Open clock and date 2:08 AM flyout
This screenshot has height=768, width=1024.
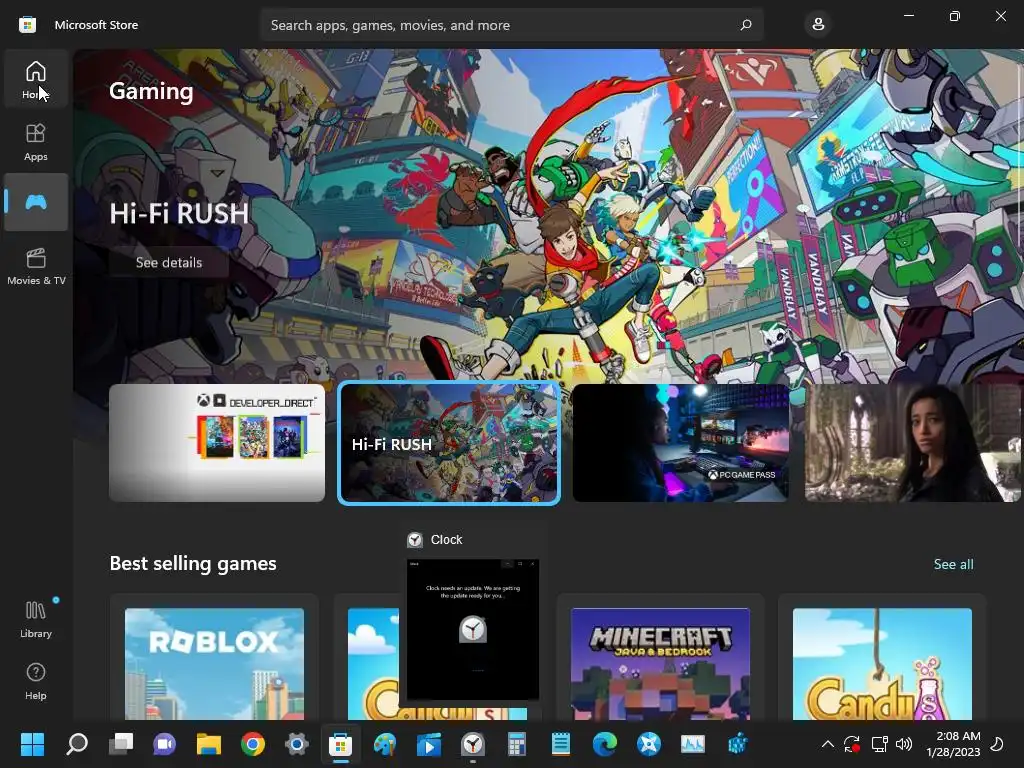[953, 744]
